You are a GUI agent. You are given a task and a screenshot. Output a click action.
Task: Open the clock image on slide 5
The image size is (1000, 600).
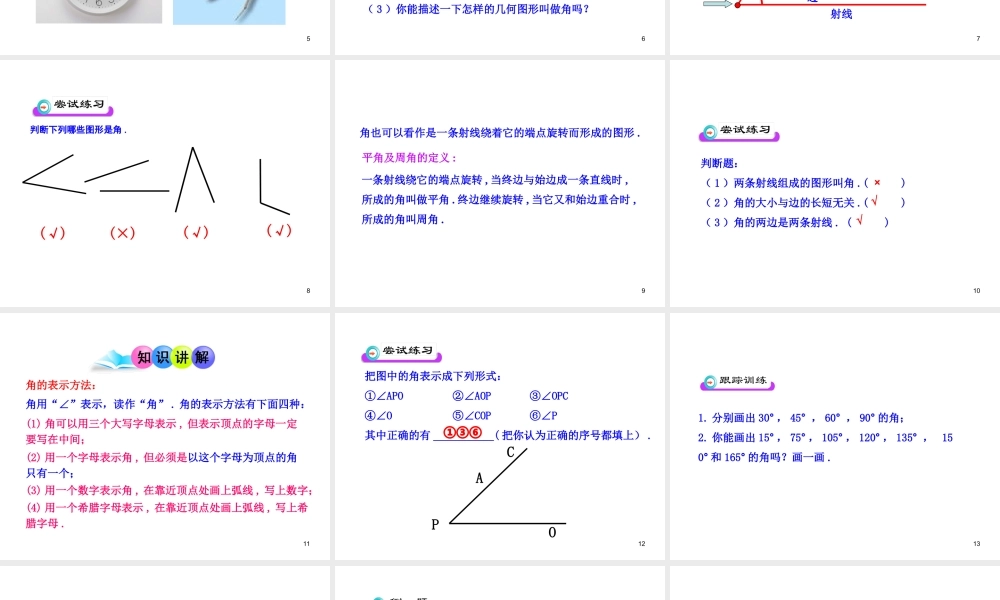[98, 12]
